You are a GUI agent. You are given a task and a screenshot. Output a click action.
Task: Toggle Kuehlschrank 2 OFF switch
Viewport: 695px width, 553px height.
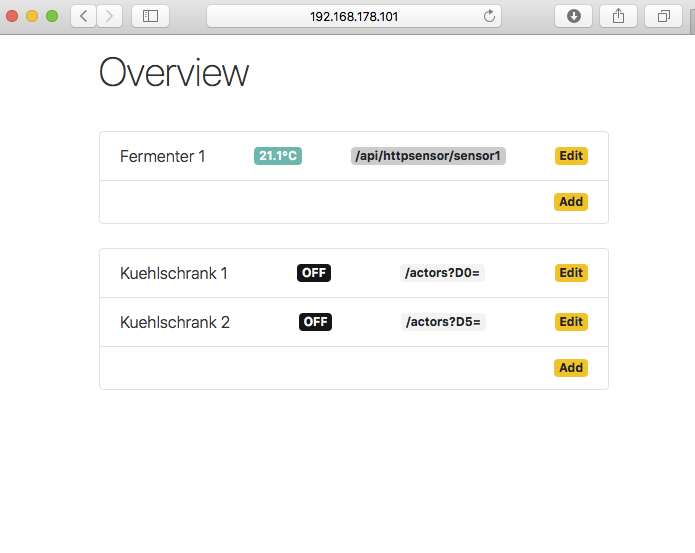pyautogui.click(x=315, y=322)
